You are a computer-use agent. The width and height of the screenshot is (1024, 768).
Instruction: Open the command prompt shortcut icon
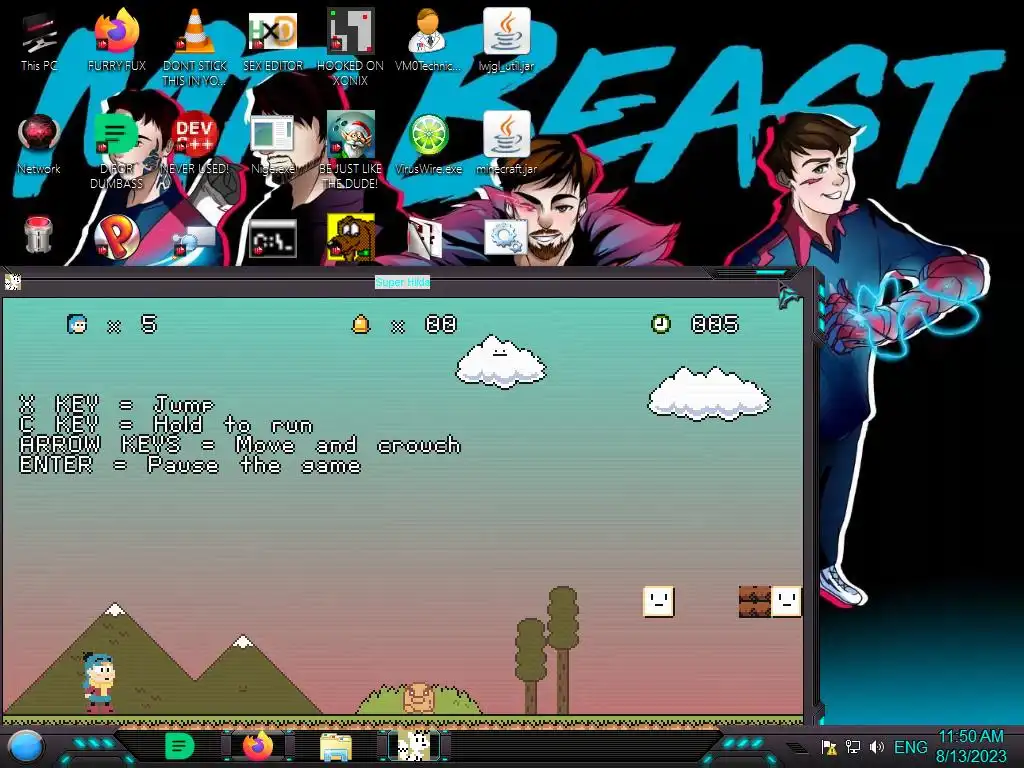(273, 238)
